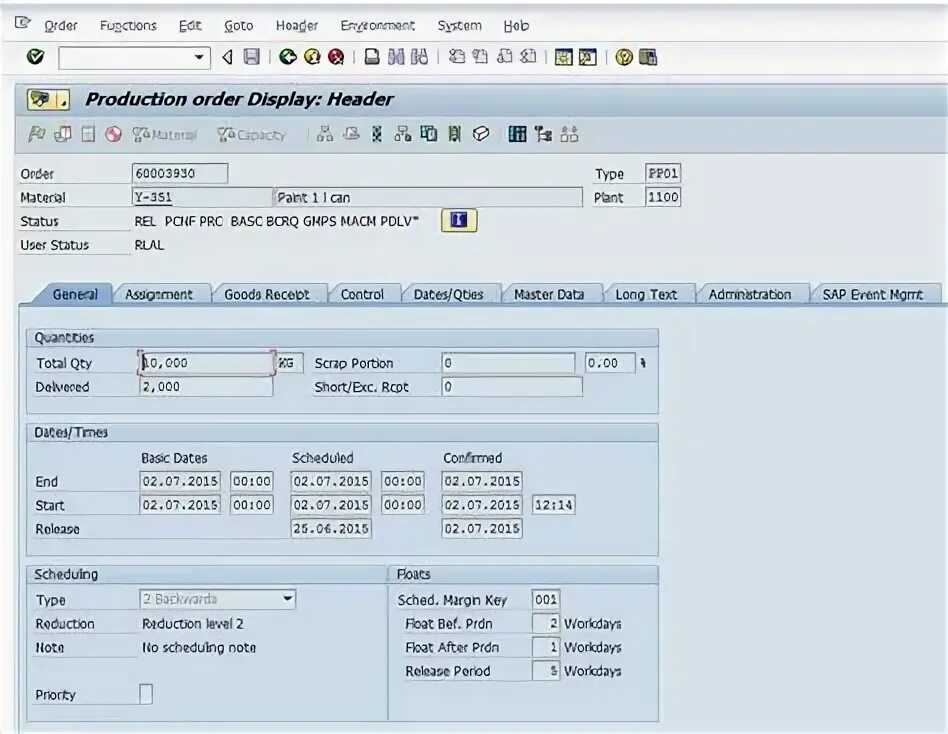Open the Header menu
This screenshot has height=734, width=948.
pyautogui.click(x=296, y=25)
